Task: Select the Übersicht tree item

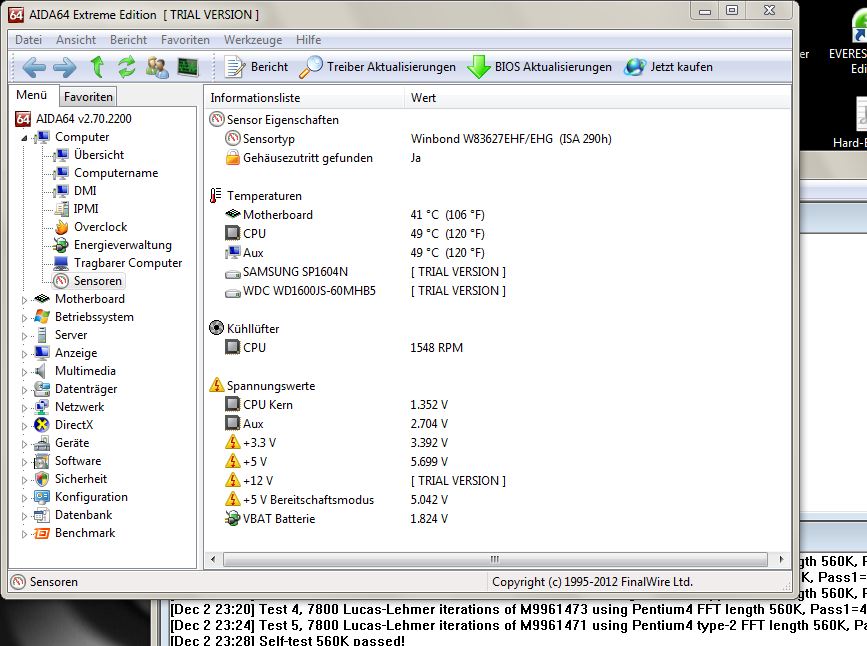Action: pos(99,155)
